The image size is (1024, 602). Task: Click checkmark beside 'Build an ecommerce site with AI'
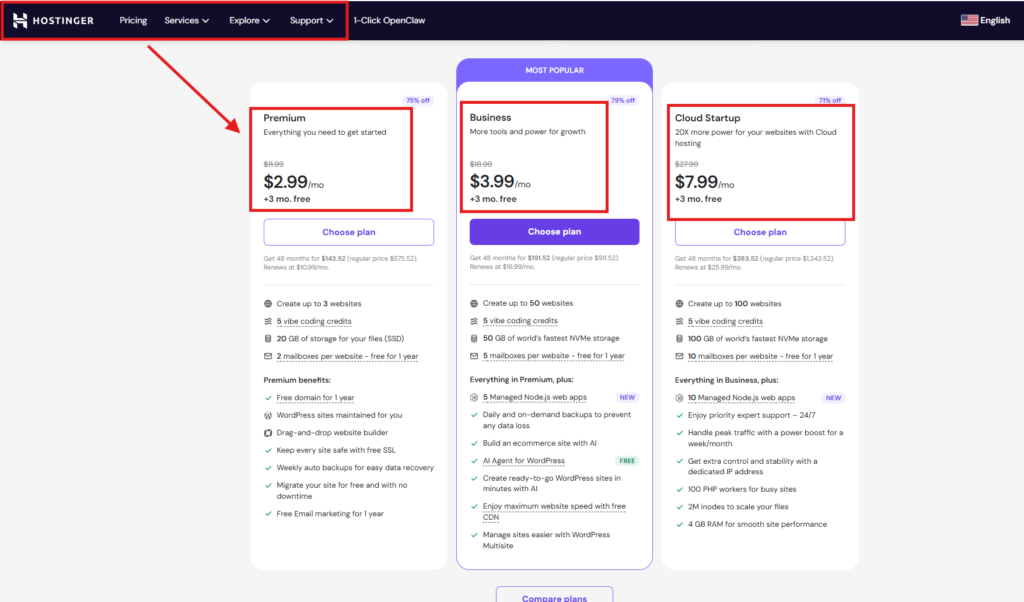474,443
